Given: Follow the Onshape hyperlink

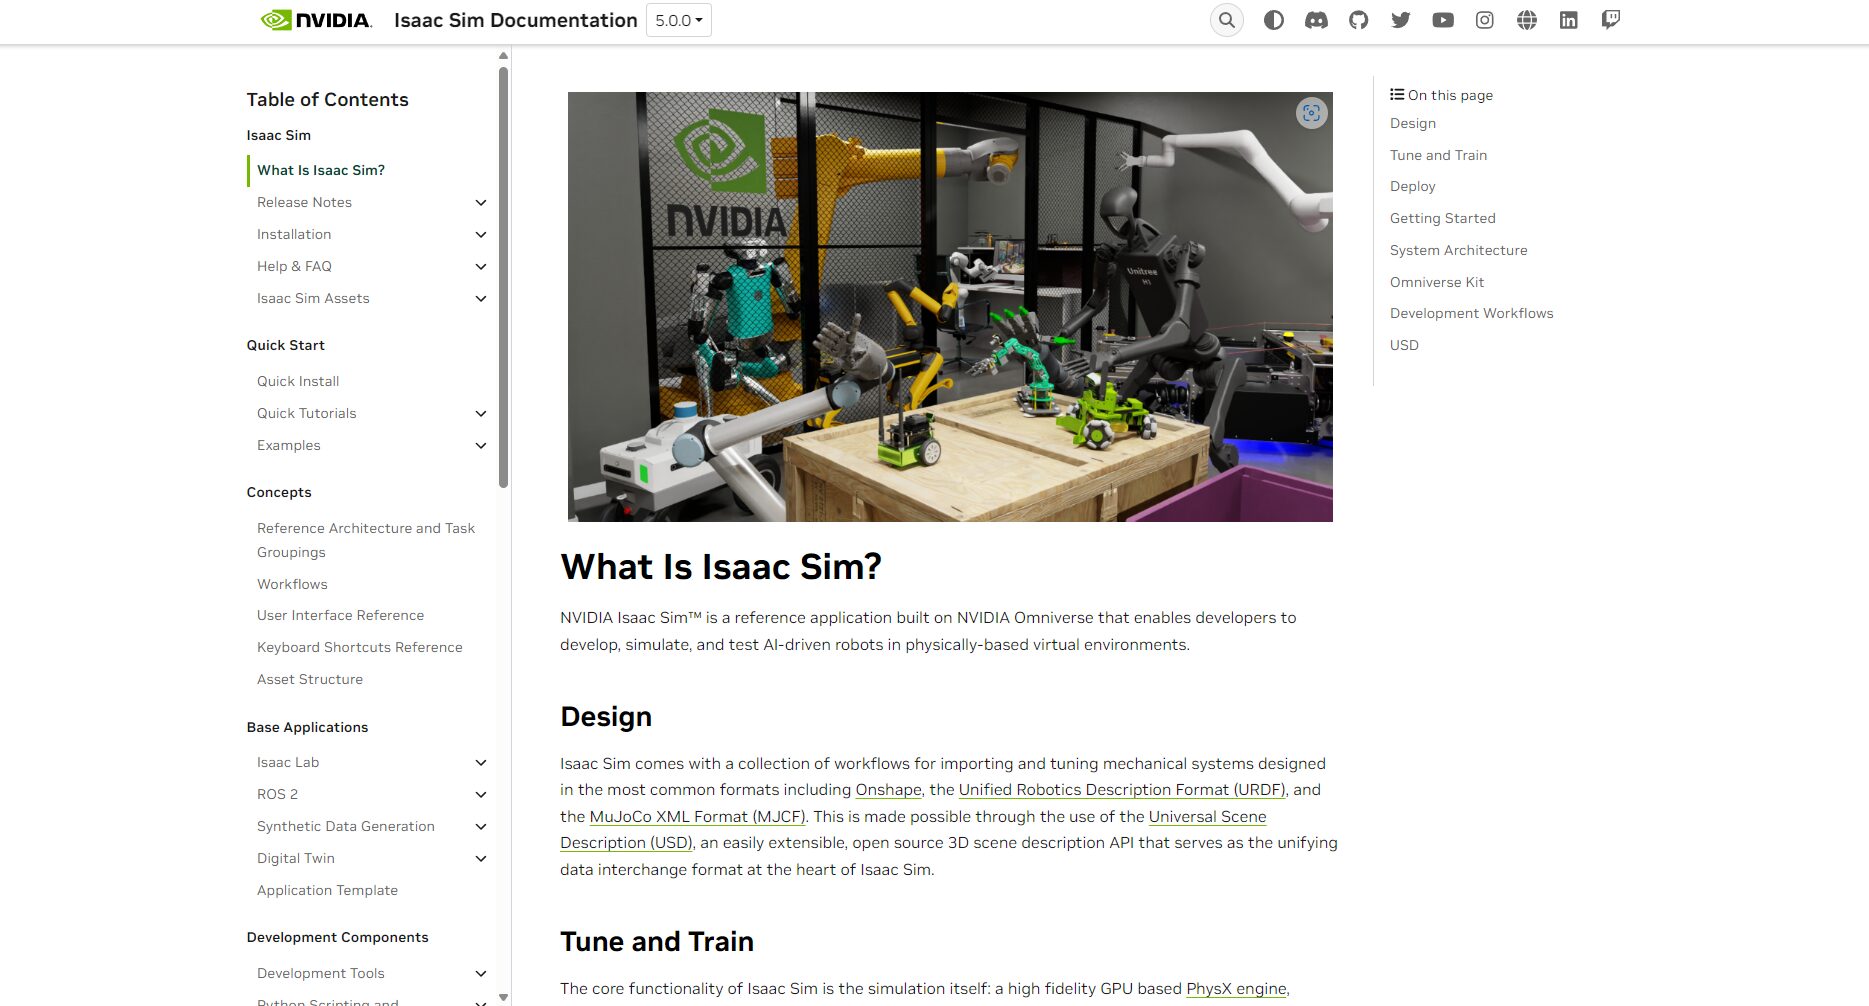Looking at the screenshot, I should [888, 790].
